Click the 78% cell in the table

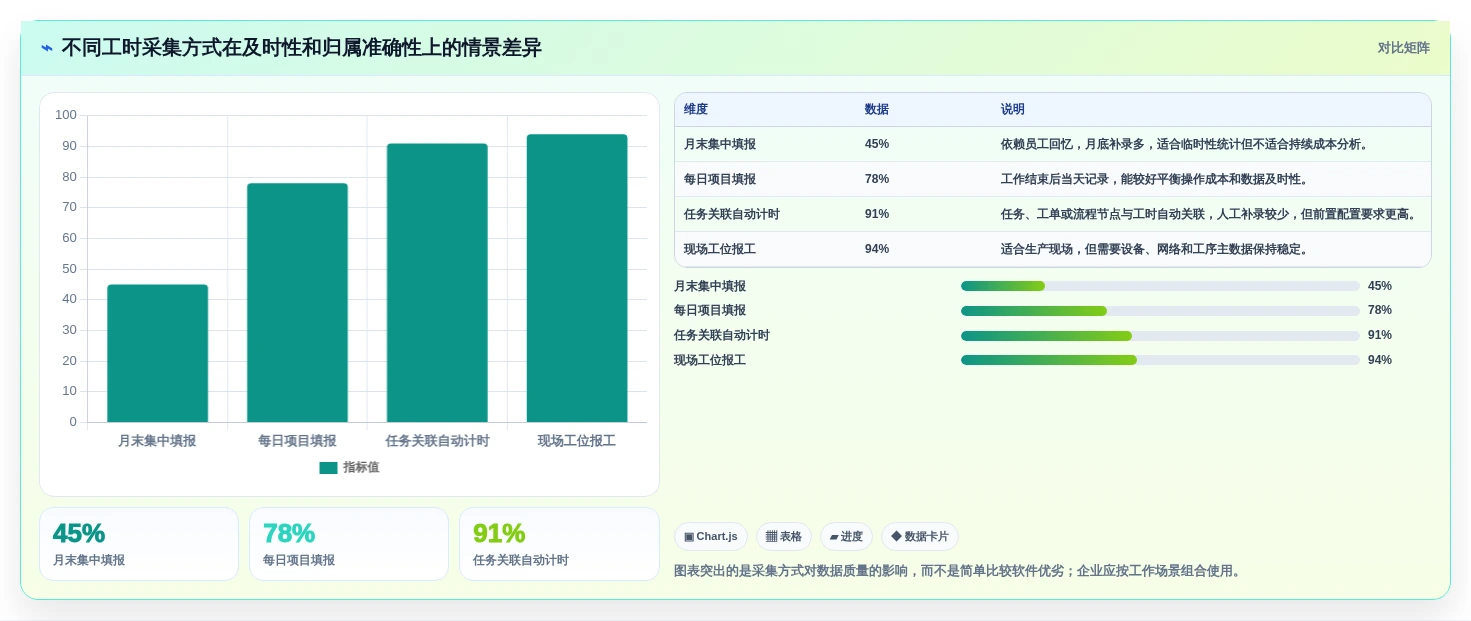[x=877, y=179]
